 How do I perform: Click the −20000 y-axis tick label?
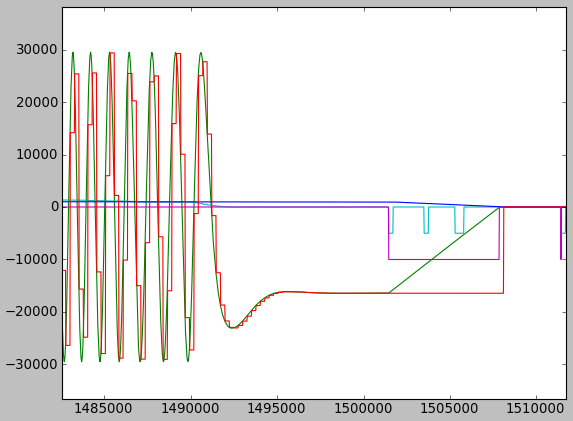point(32,312)
